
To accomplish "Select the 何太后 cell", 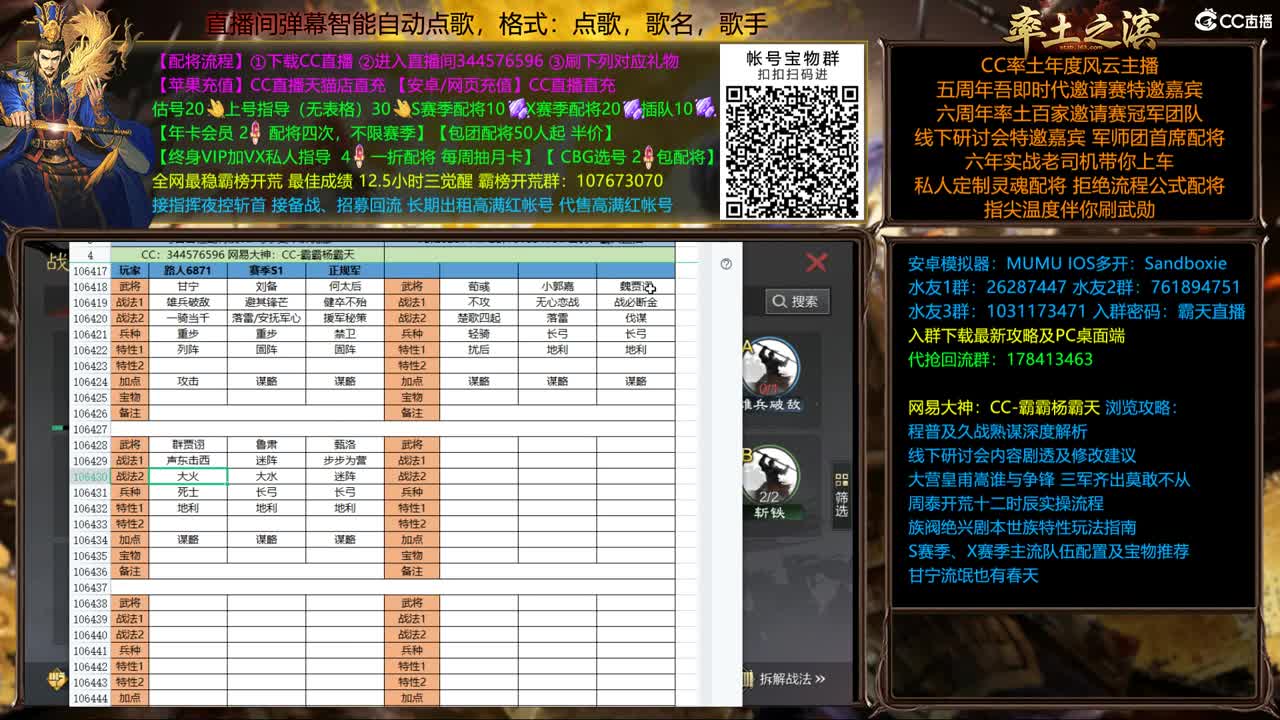I will 345,287.
